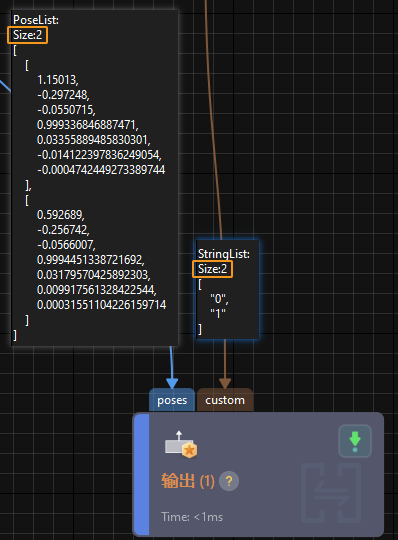Click the value 0.009917561328422544
The height and width of the screenshot is (540, 398).
coord(97,290)
